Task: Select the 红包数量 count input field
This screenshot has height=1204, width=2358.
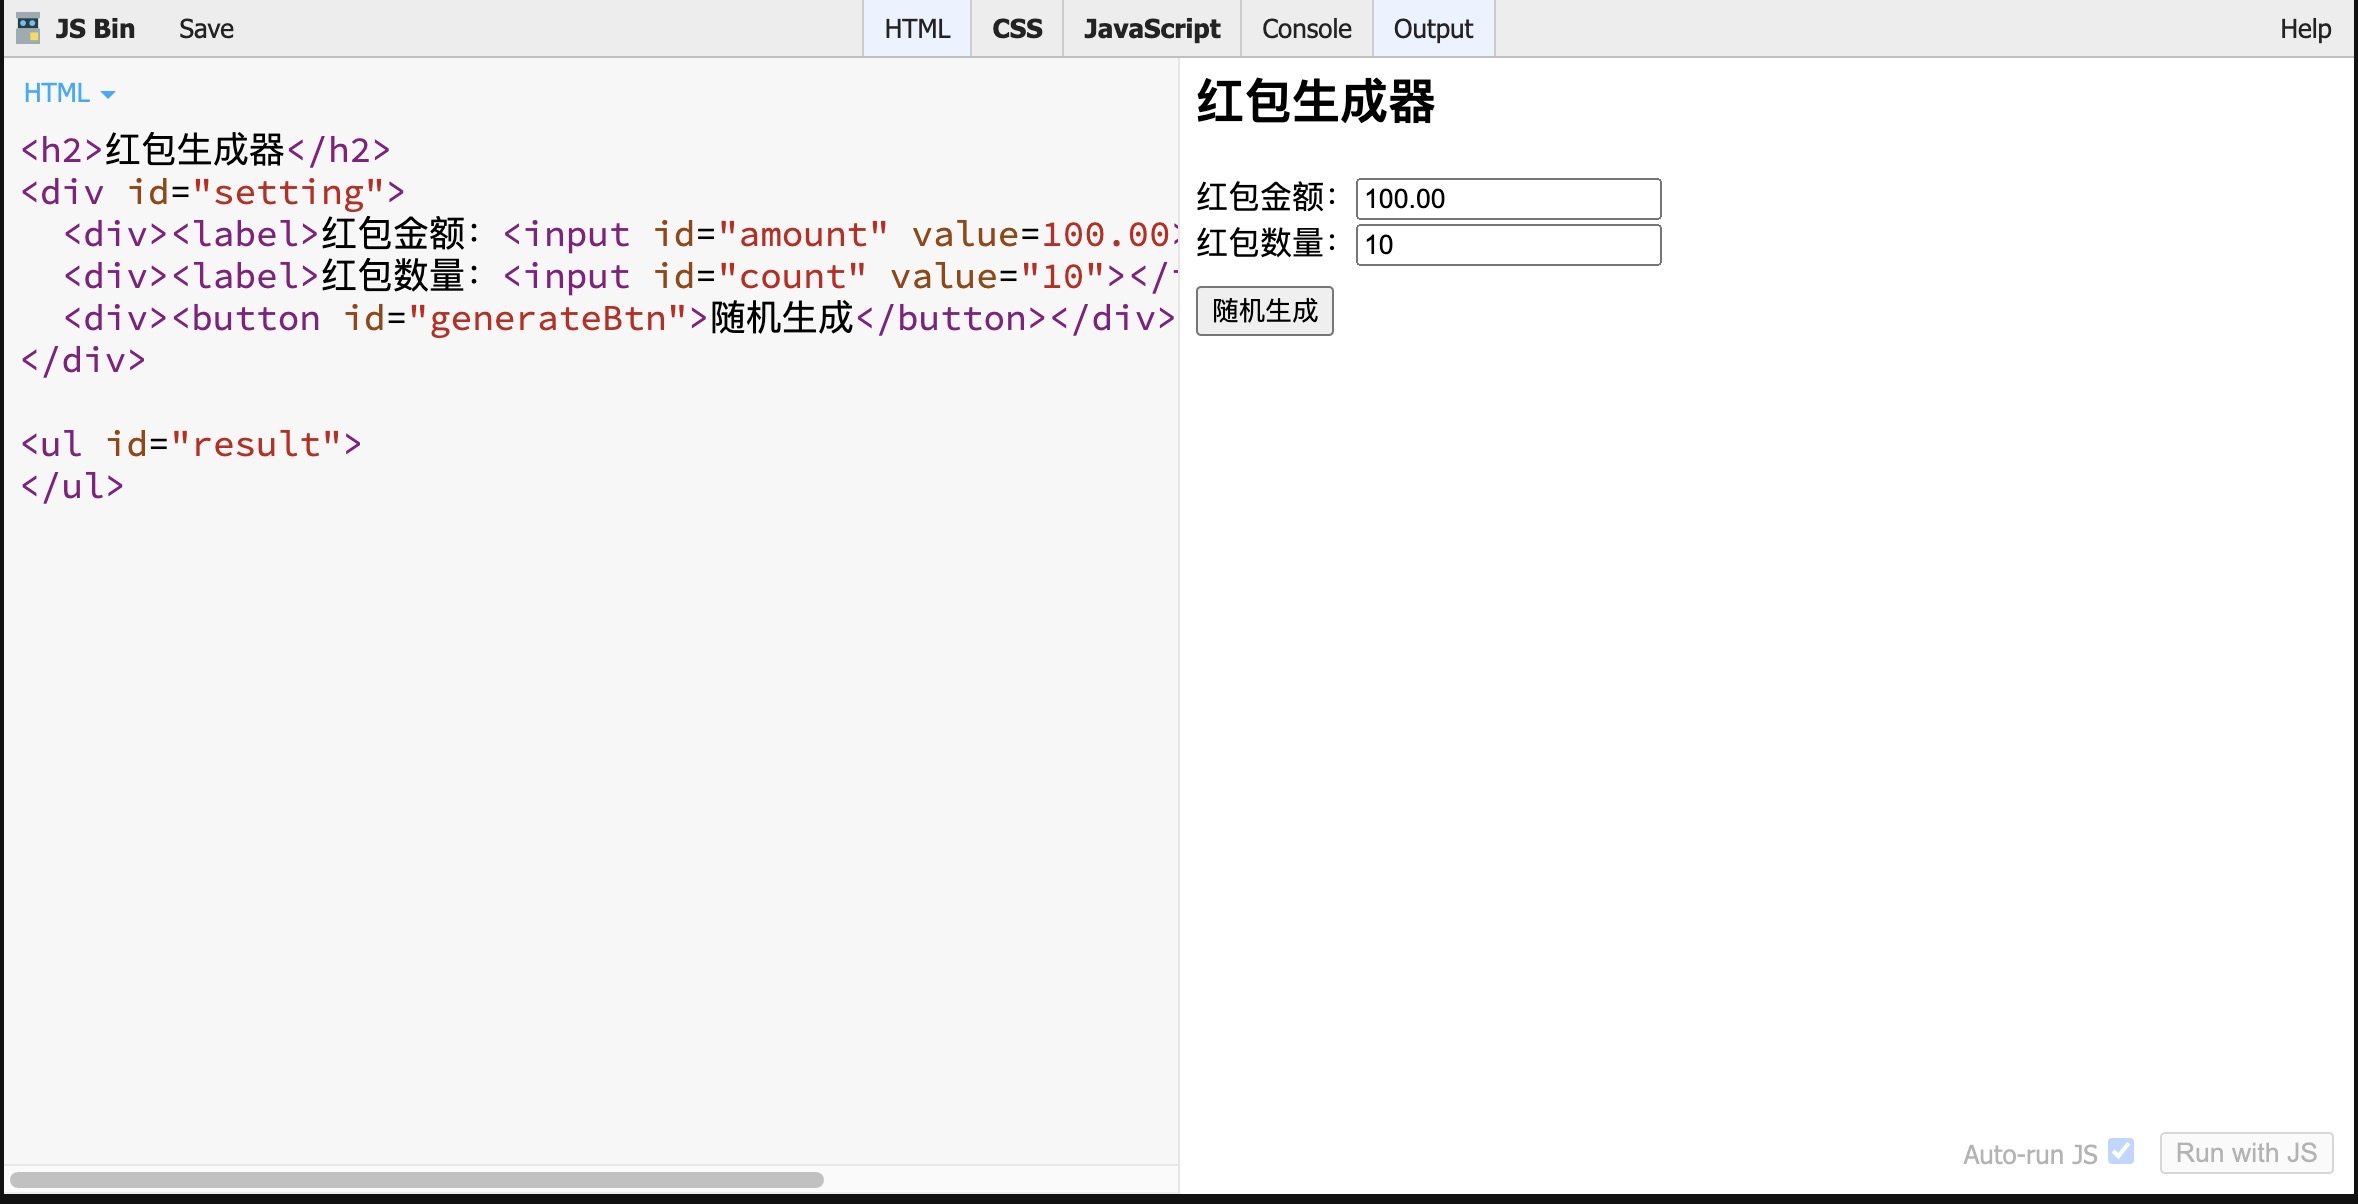Action: pyautogui.click(x=1507, y=245)
